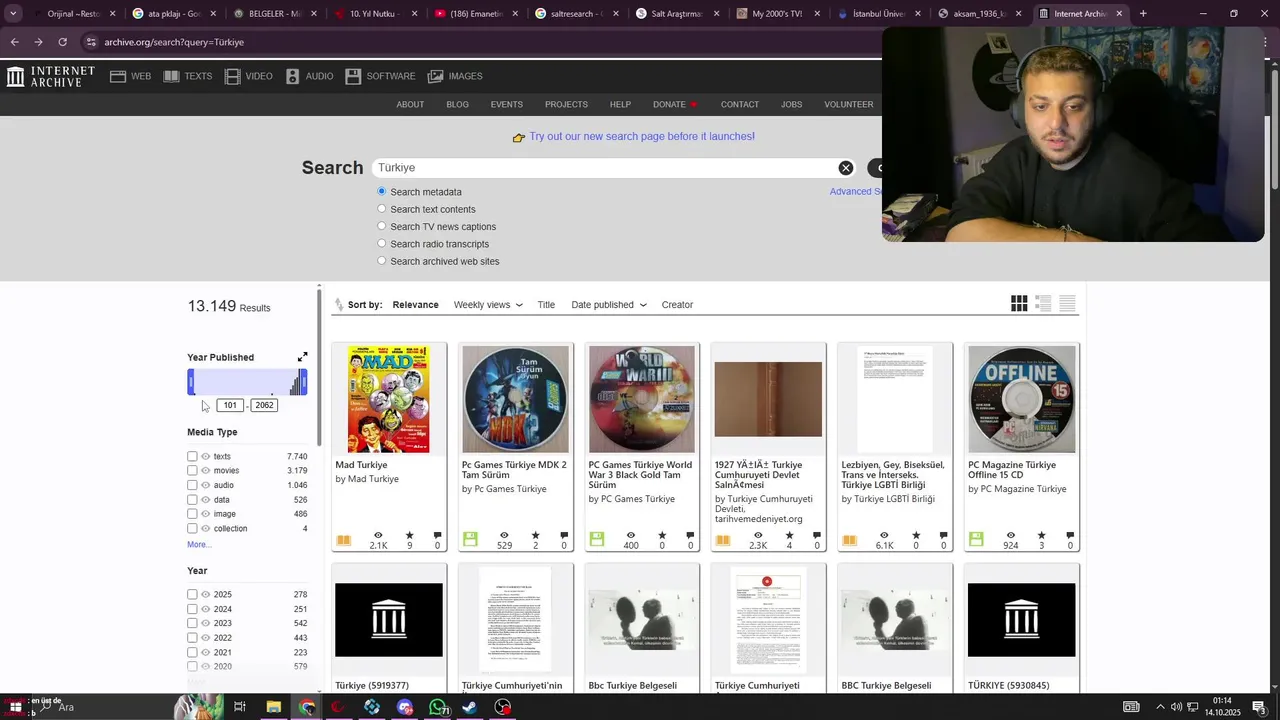Select Search radio transcripts radio button
The height and width of the screenshot is (720, 1280).
381,243
